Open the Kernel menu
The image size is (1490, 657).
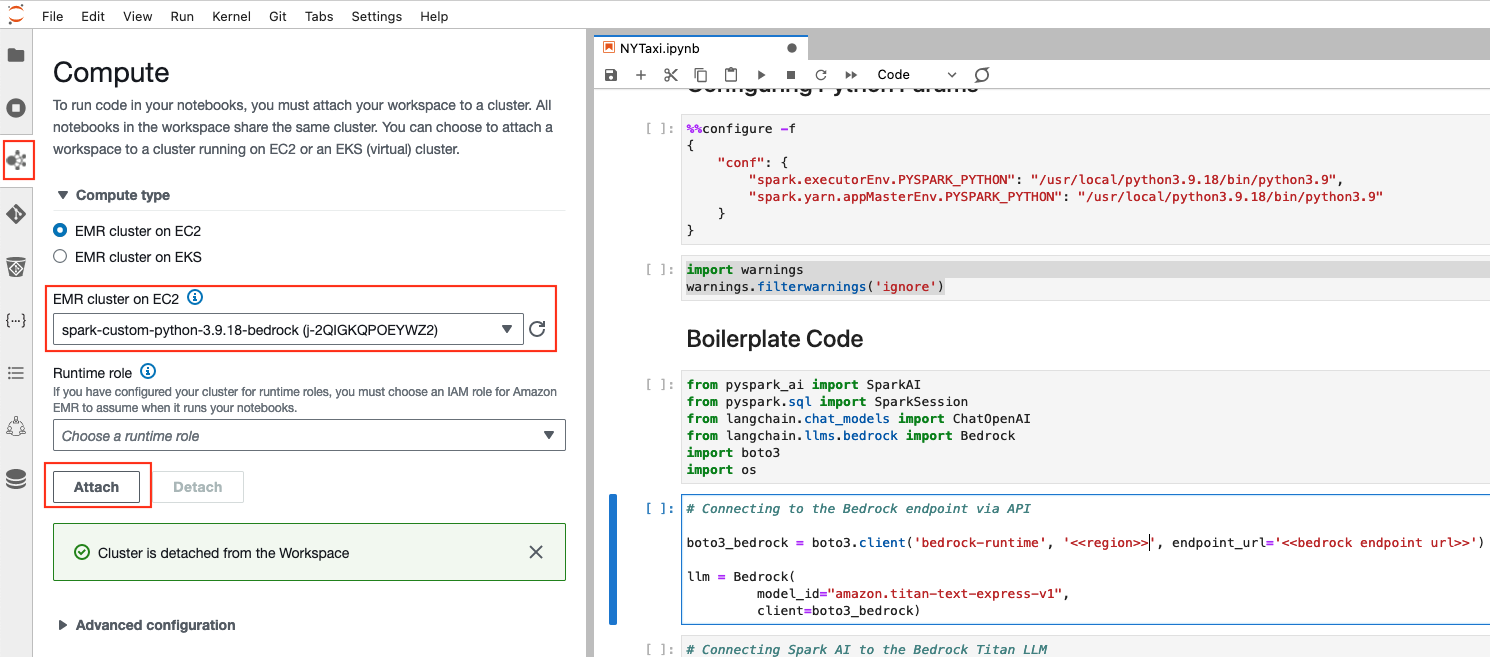tap(231, 17)
